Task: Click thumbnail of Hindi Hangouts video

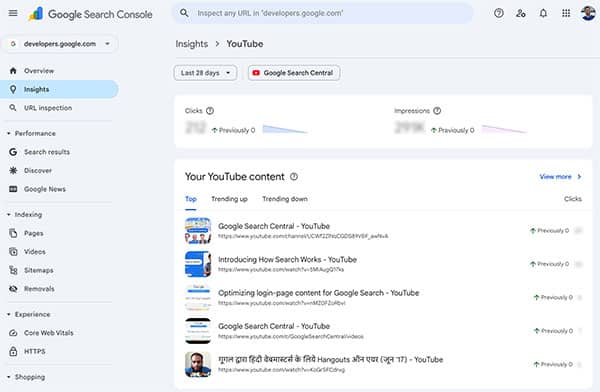Action: [198, 364]
